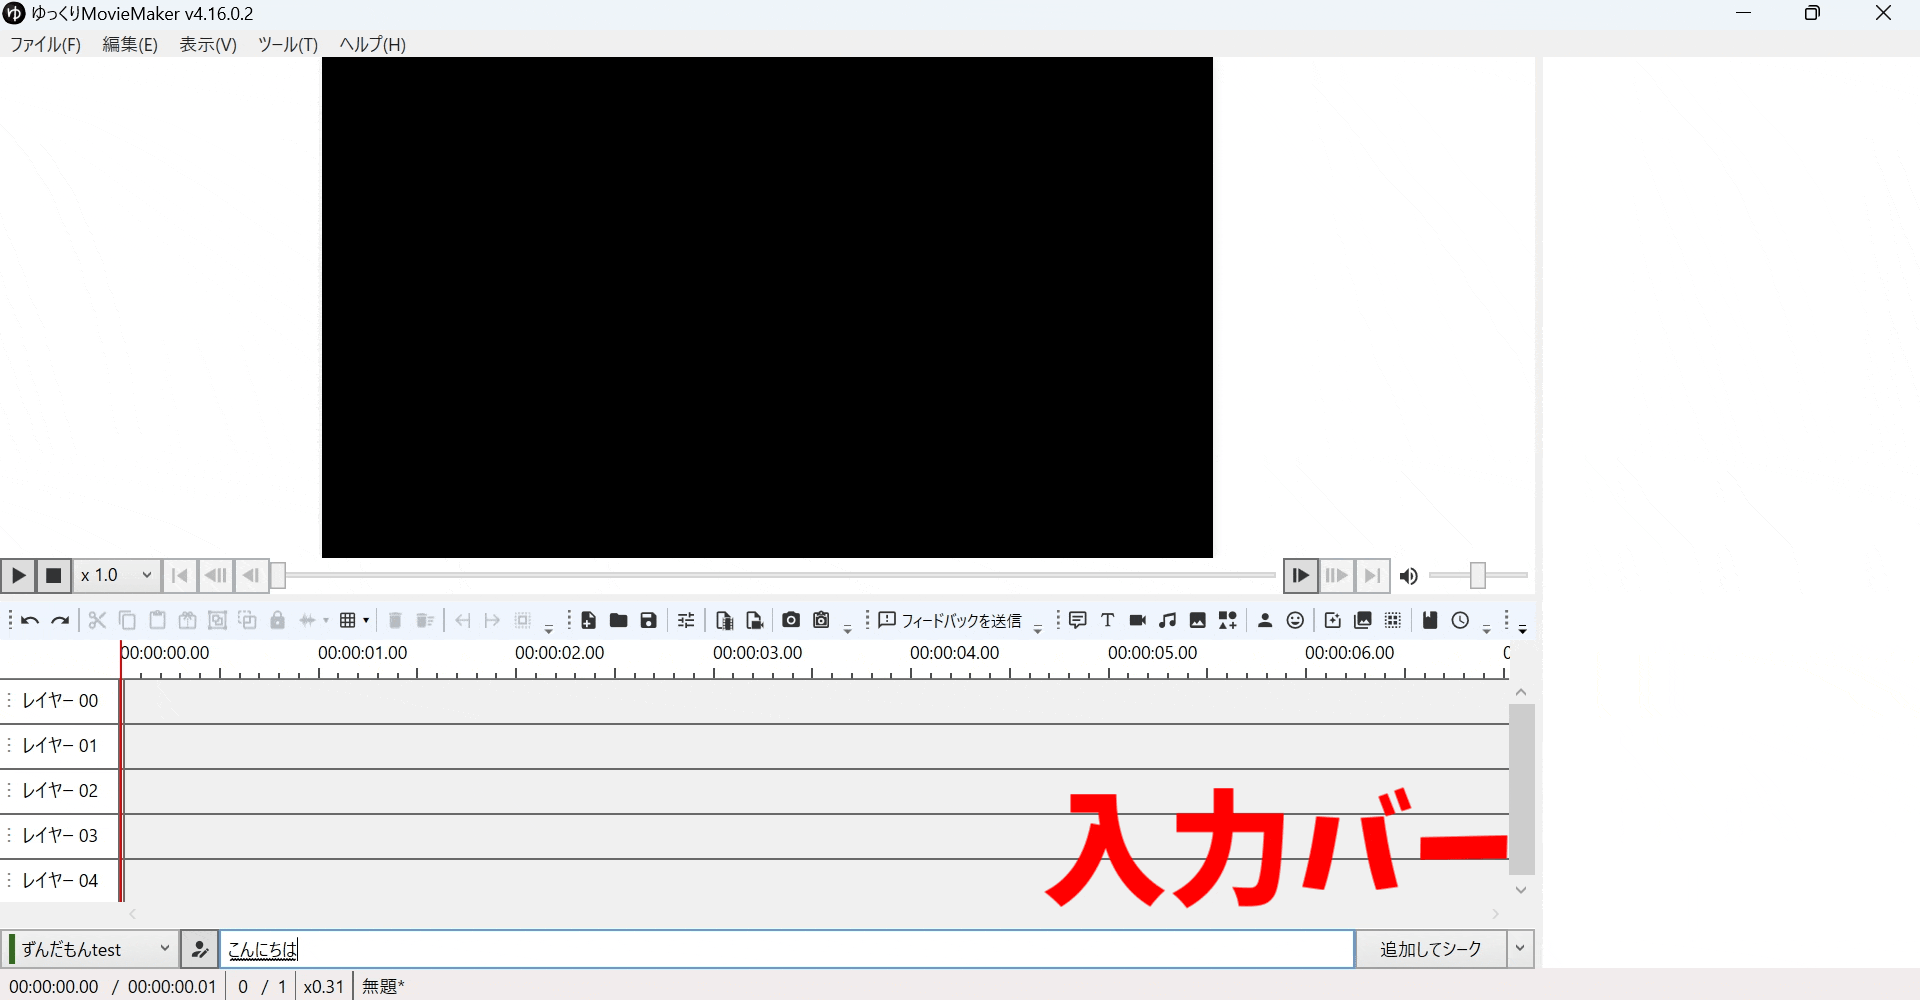The height and width of the screenshot is (1000, 1920).
Task: Click the 無題* project name in status bar
Action: (x=383, y=987)
